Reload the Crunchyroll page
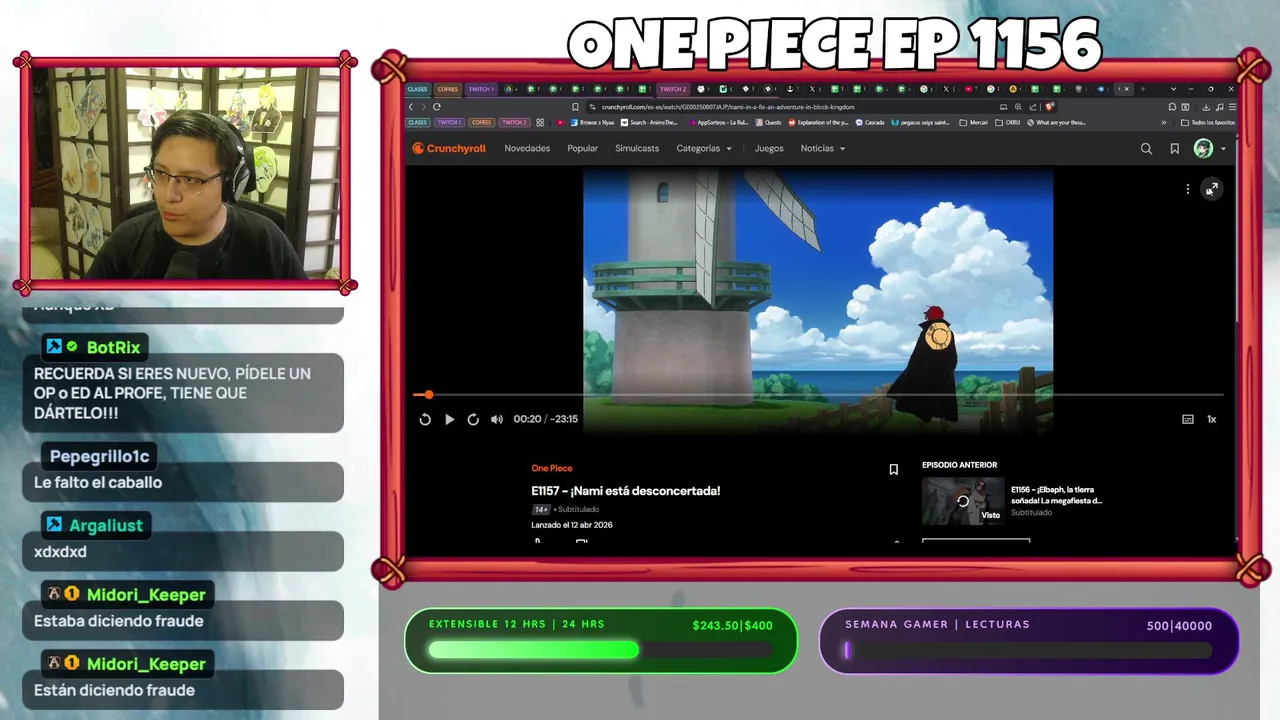The height and width of the screenshot is (720, 1280). click(437, 107)
